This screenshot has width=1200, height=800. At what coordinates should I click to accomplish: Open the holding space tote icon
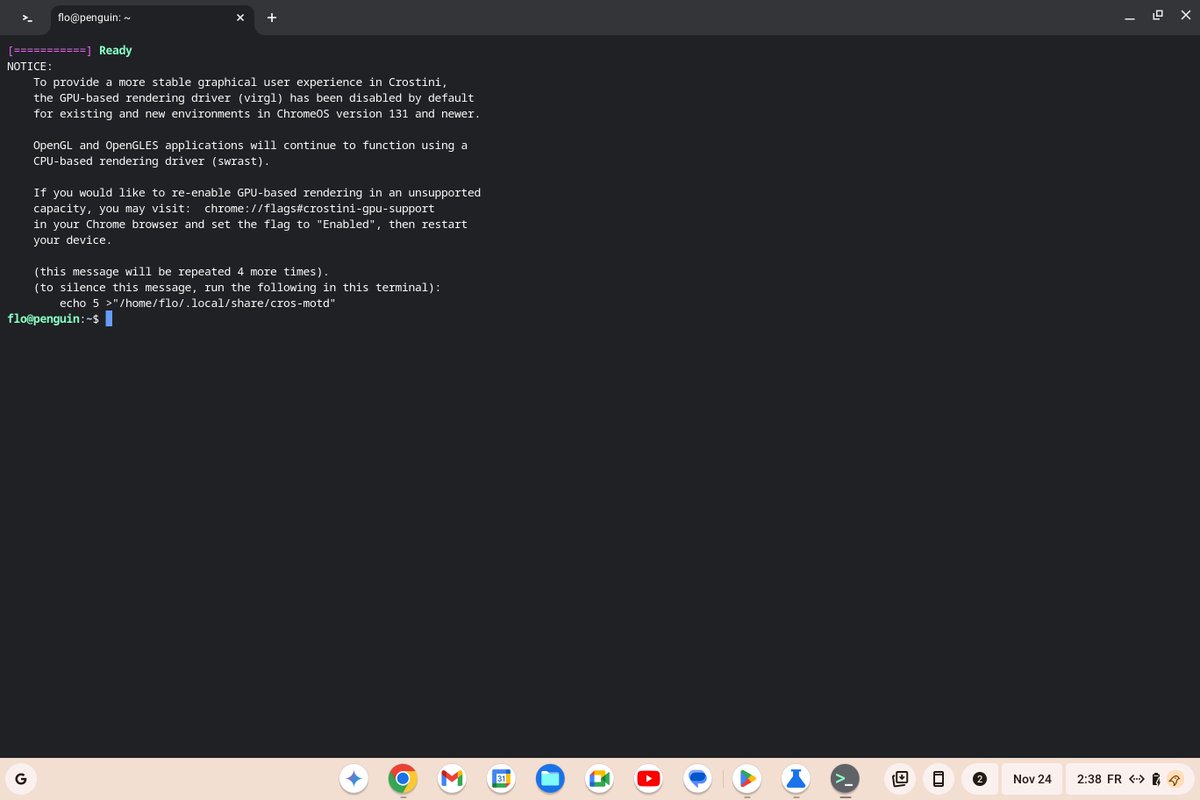pyautogui.click(x=900, y=779)
